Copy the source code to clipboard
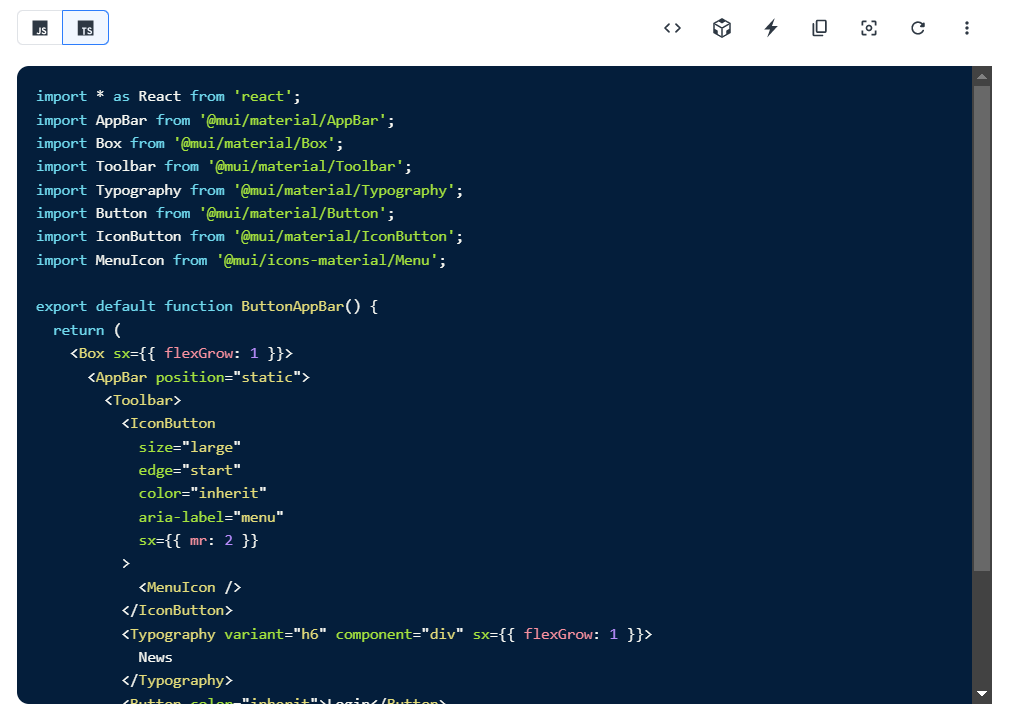 tap(819, 28)
